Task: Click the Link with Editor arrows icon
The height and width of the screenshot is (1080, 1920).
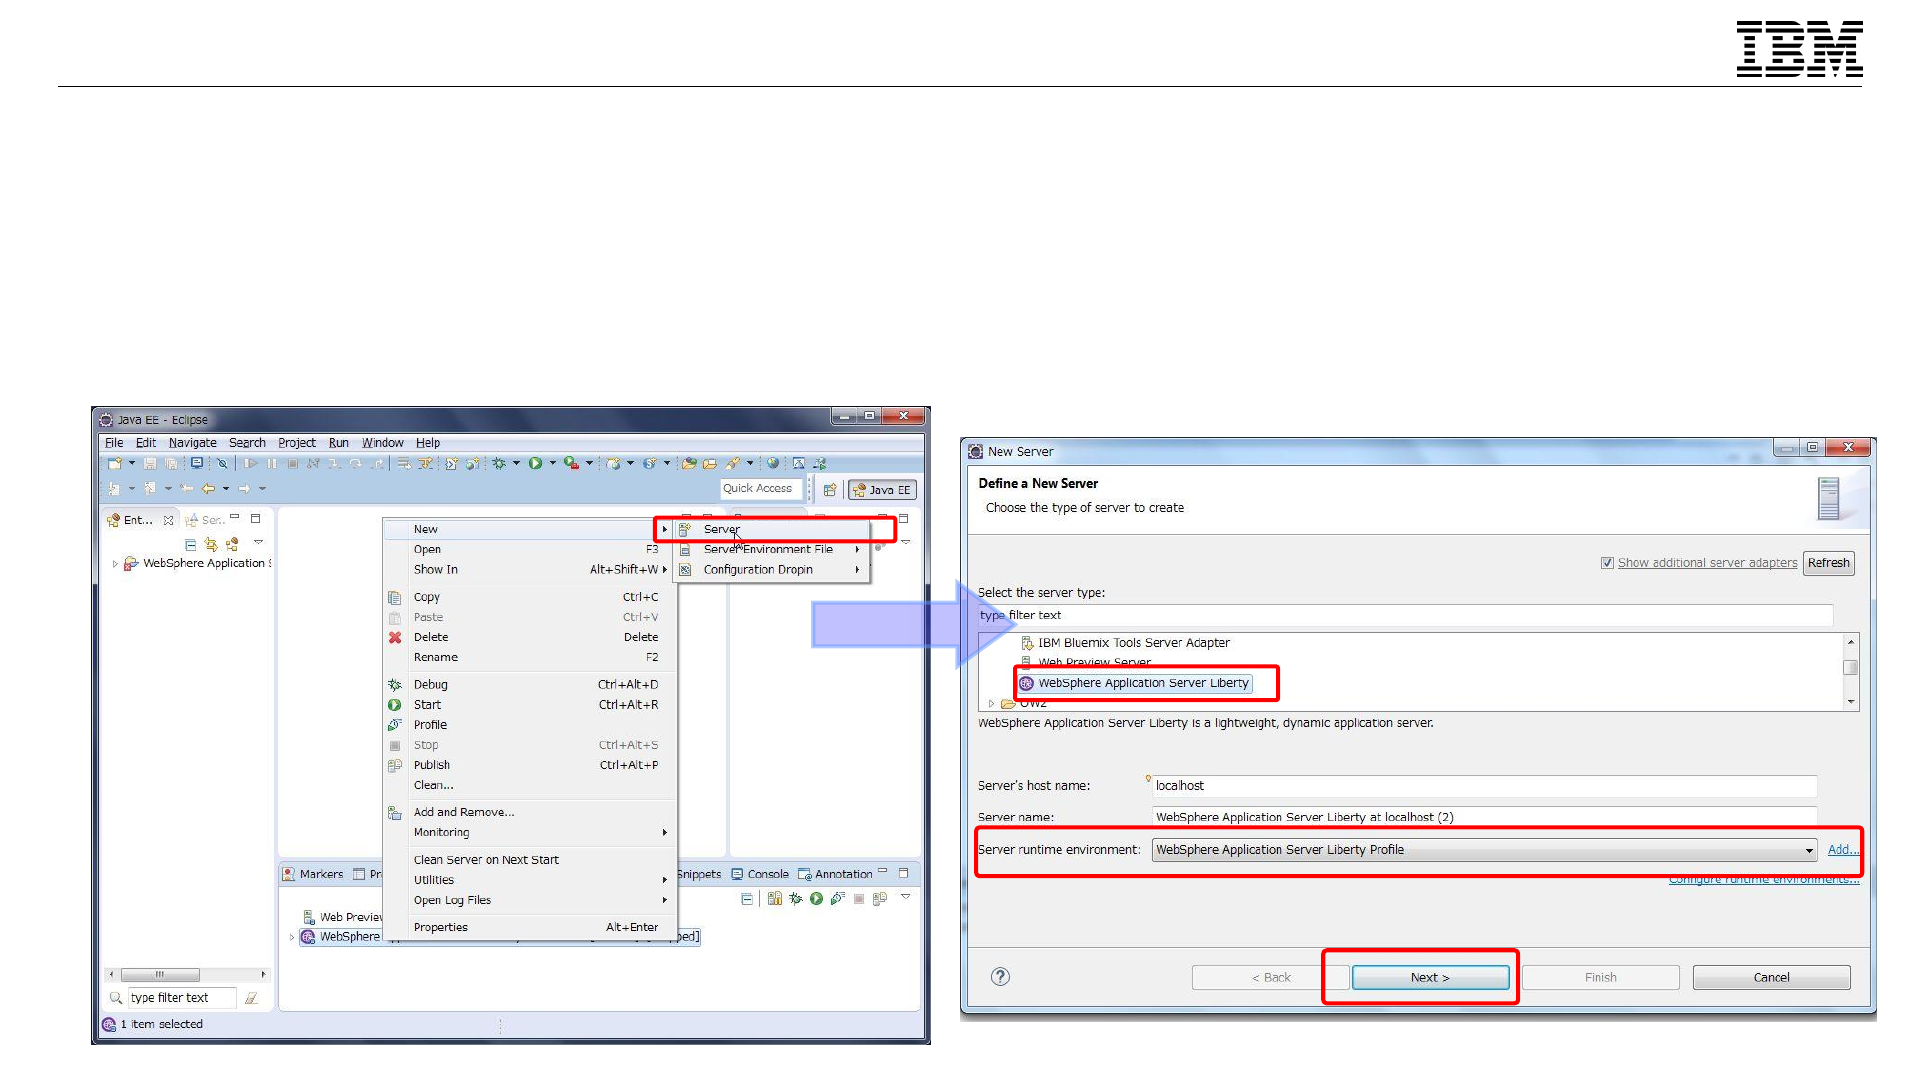Action: [211, 545]
